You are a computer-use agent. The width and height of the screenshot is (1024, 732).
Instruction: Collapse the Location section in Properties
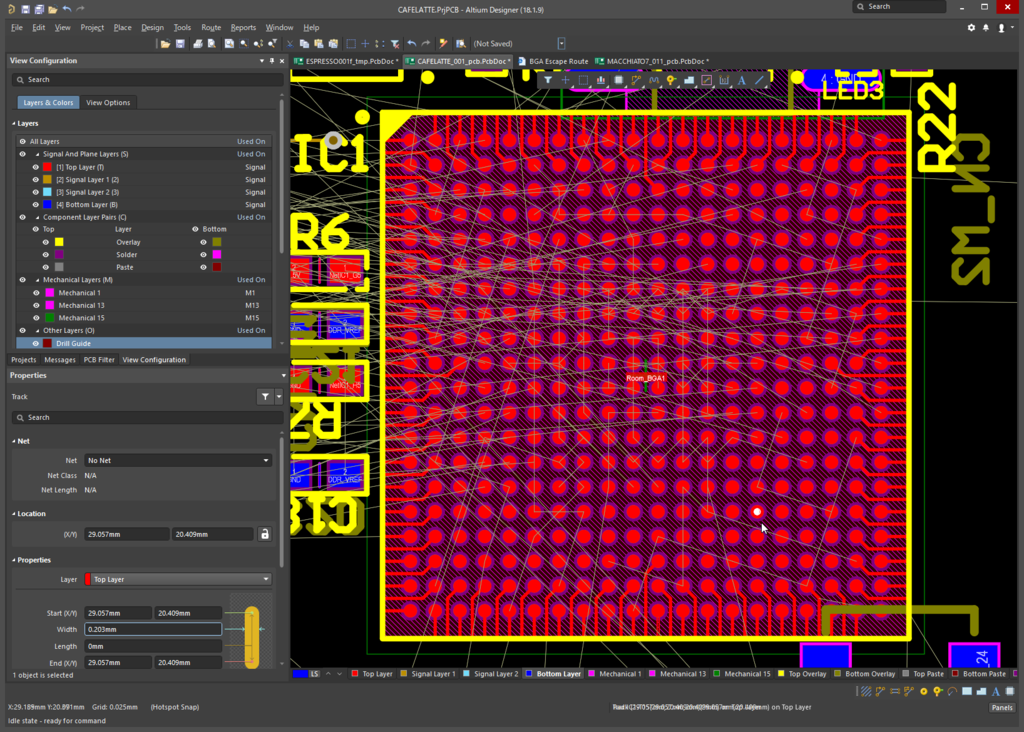14,514
